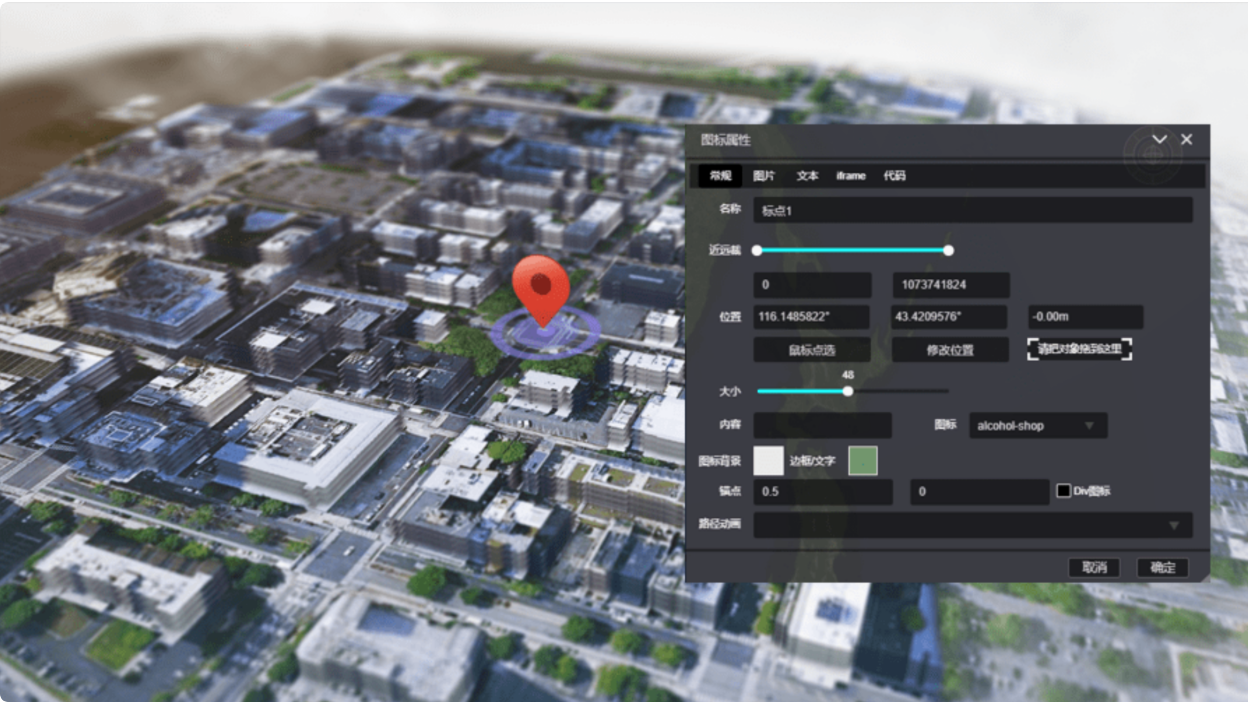Open the green 边框/文字 color swatch
The height and width of the screenshot is (702, 1248).
pyautogui.click(x=862, y=460)
